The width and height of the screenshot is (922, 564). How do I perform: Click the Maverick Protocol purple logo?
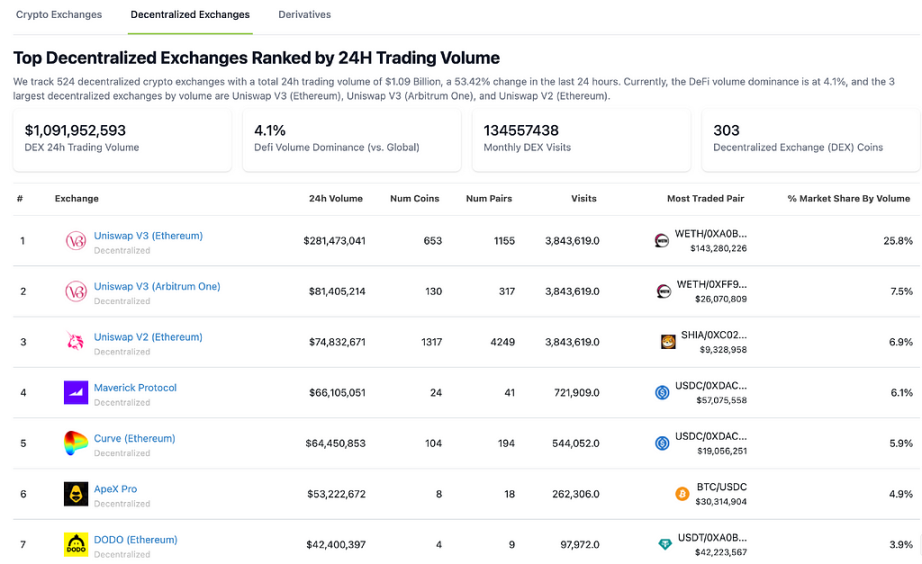coord(75,393)
